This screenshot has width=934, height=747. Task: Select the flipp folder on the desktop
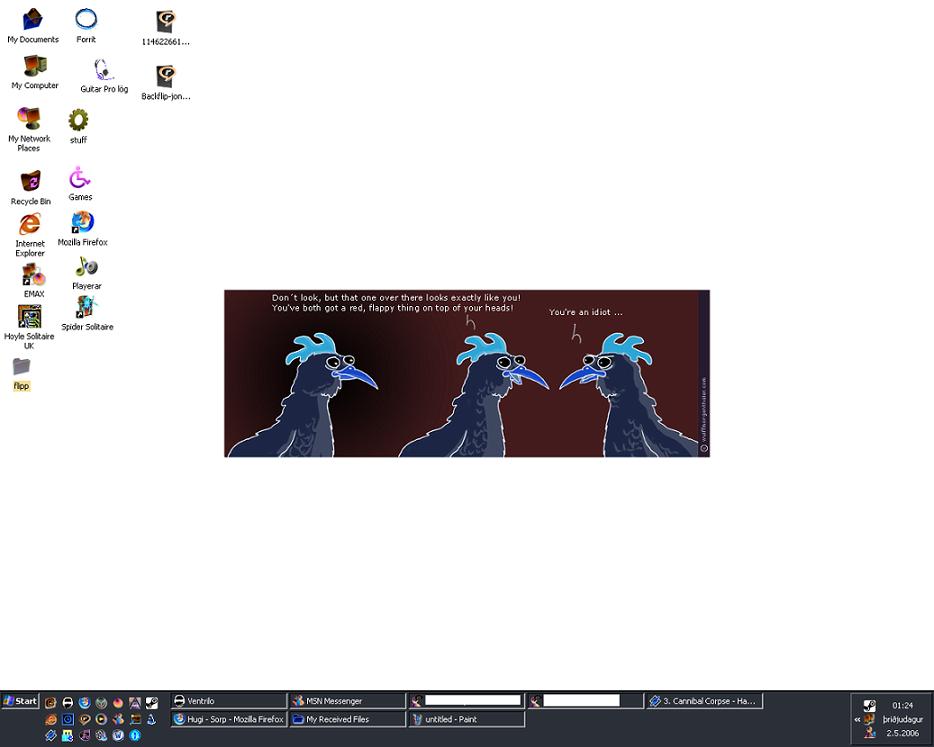pyautogui.click(x=21, y=374)
